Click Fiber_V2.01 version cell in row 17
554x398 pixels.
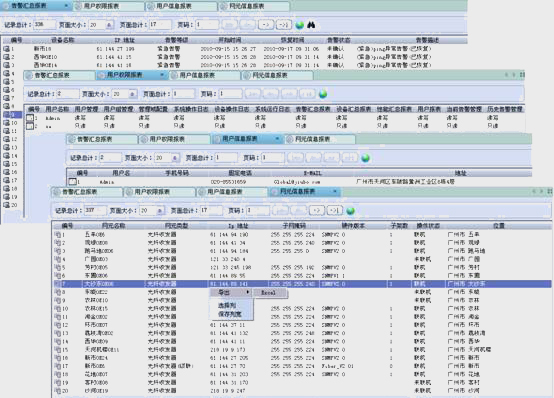click(338, 366)
